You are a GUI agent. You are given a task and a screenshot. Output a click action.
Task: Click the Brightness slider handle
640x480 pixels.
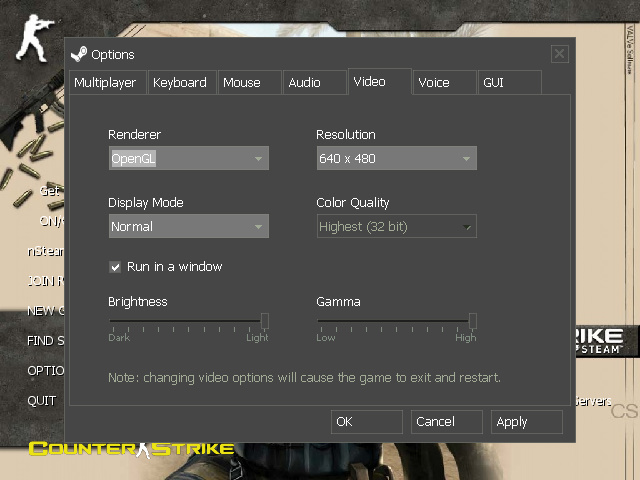pos(265,320)
